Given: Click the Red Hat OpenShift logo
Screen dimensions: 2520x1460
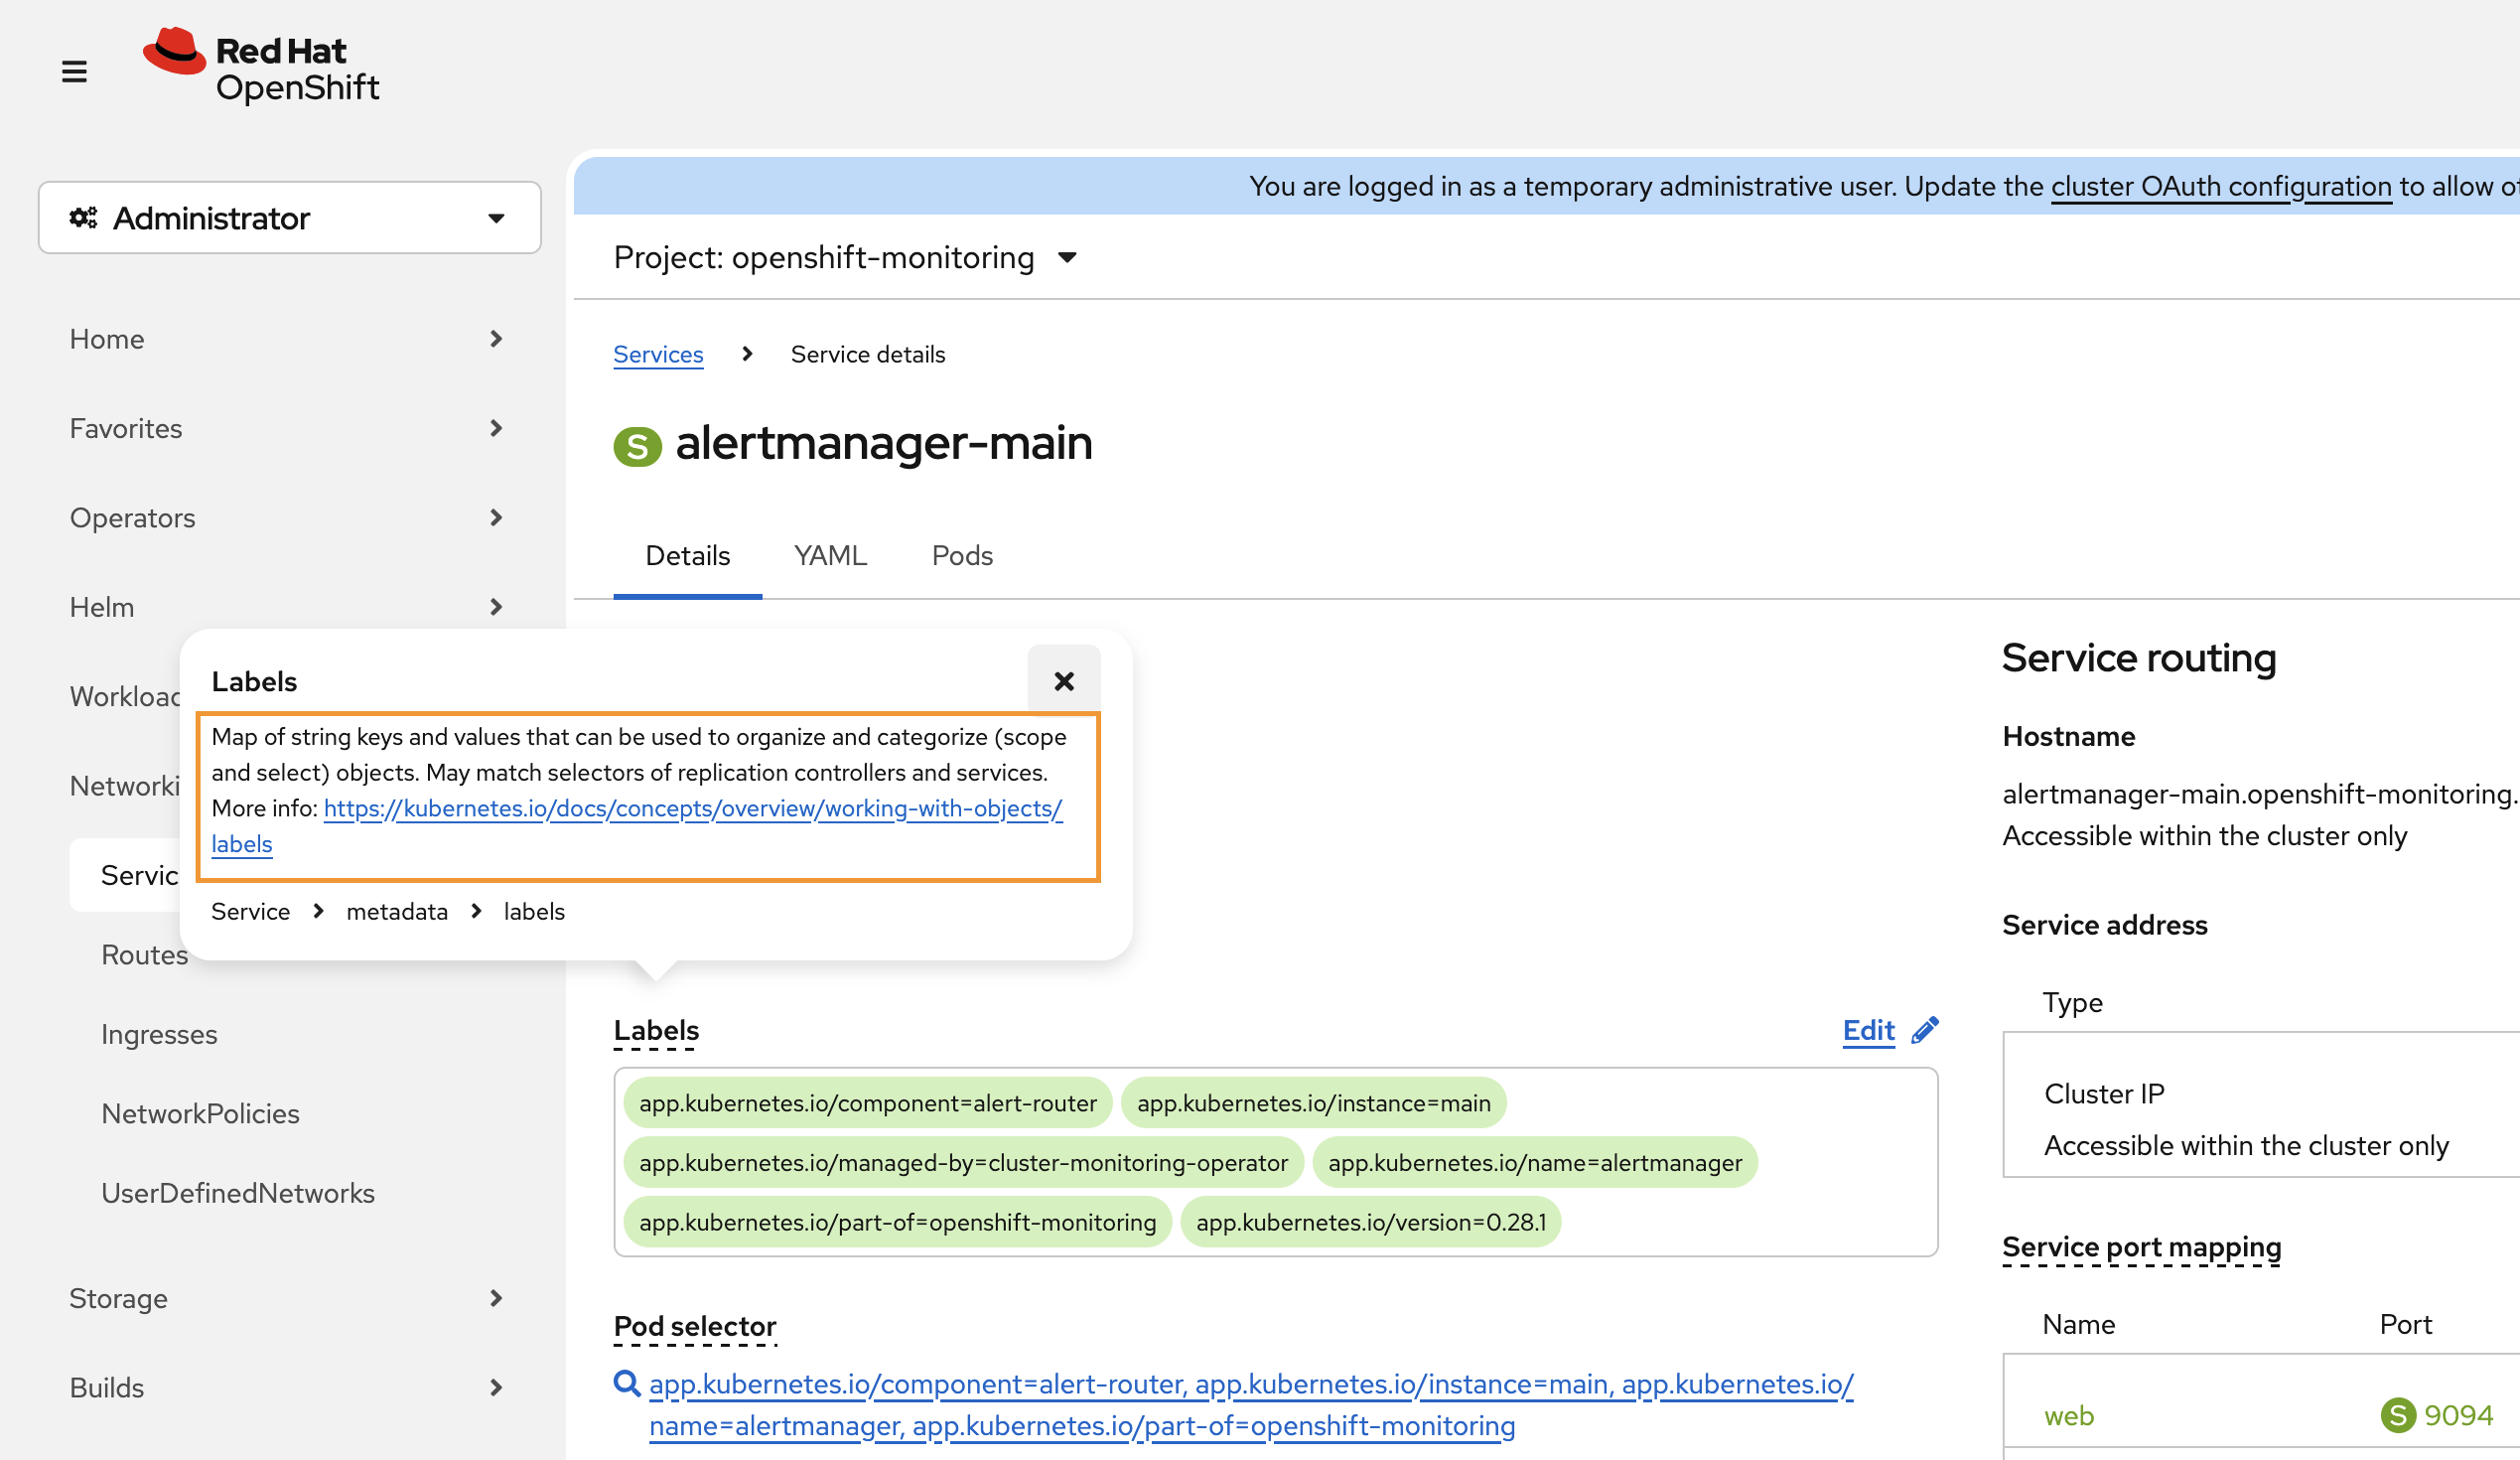Looking at the screenshot, I should click(262, 67).
